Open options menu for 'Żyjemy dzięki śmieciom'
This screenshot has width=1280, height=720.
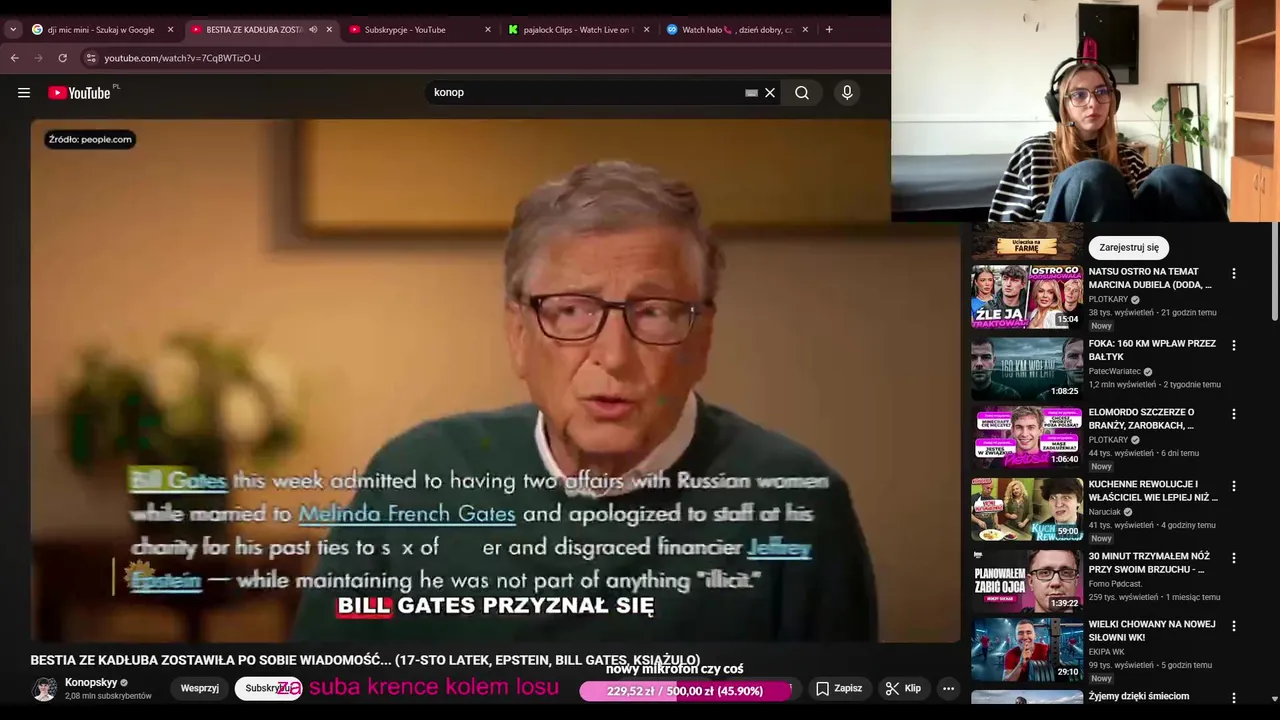(x=1233, y=697)
